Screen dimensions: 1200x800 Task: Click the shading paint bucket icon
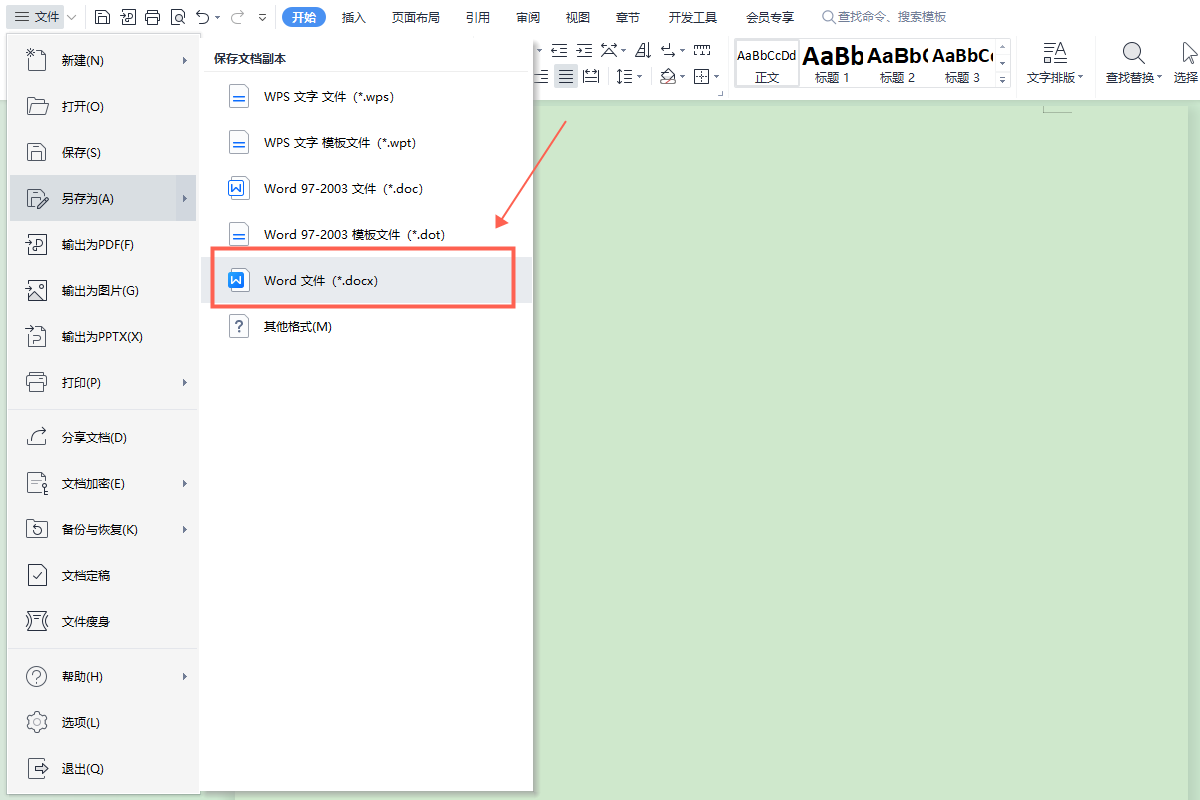point(667,77)
